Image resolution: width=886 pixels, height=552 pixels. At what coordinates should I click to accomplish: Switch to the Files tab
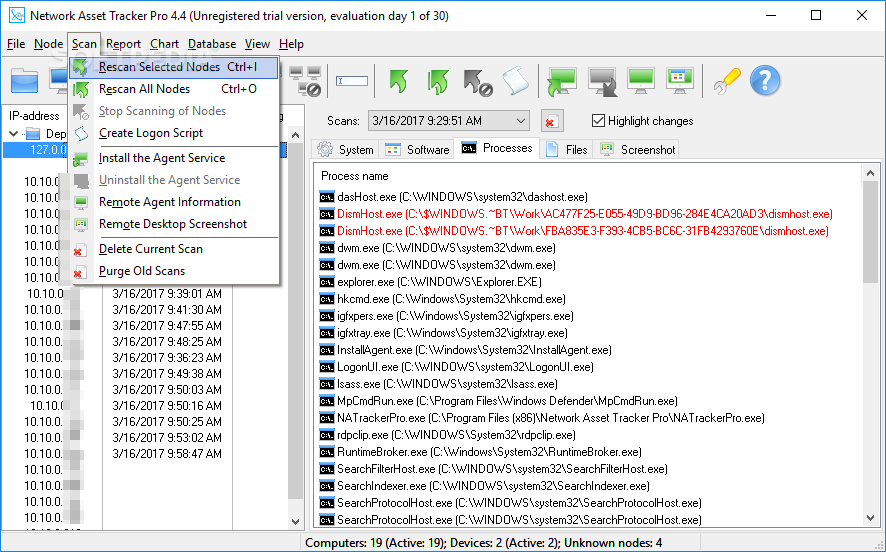566,150
